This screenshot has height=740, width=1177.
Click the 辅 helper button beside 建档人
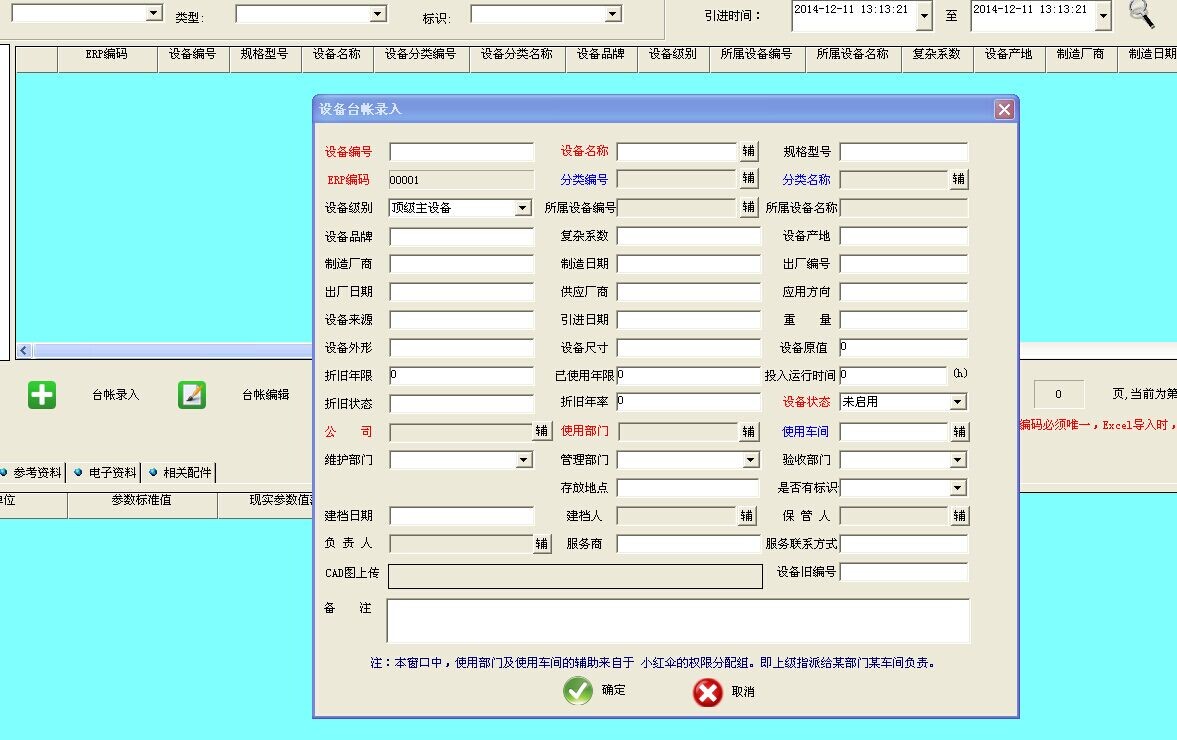point(747,515)
